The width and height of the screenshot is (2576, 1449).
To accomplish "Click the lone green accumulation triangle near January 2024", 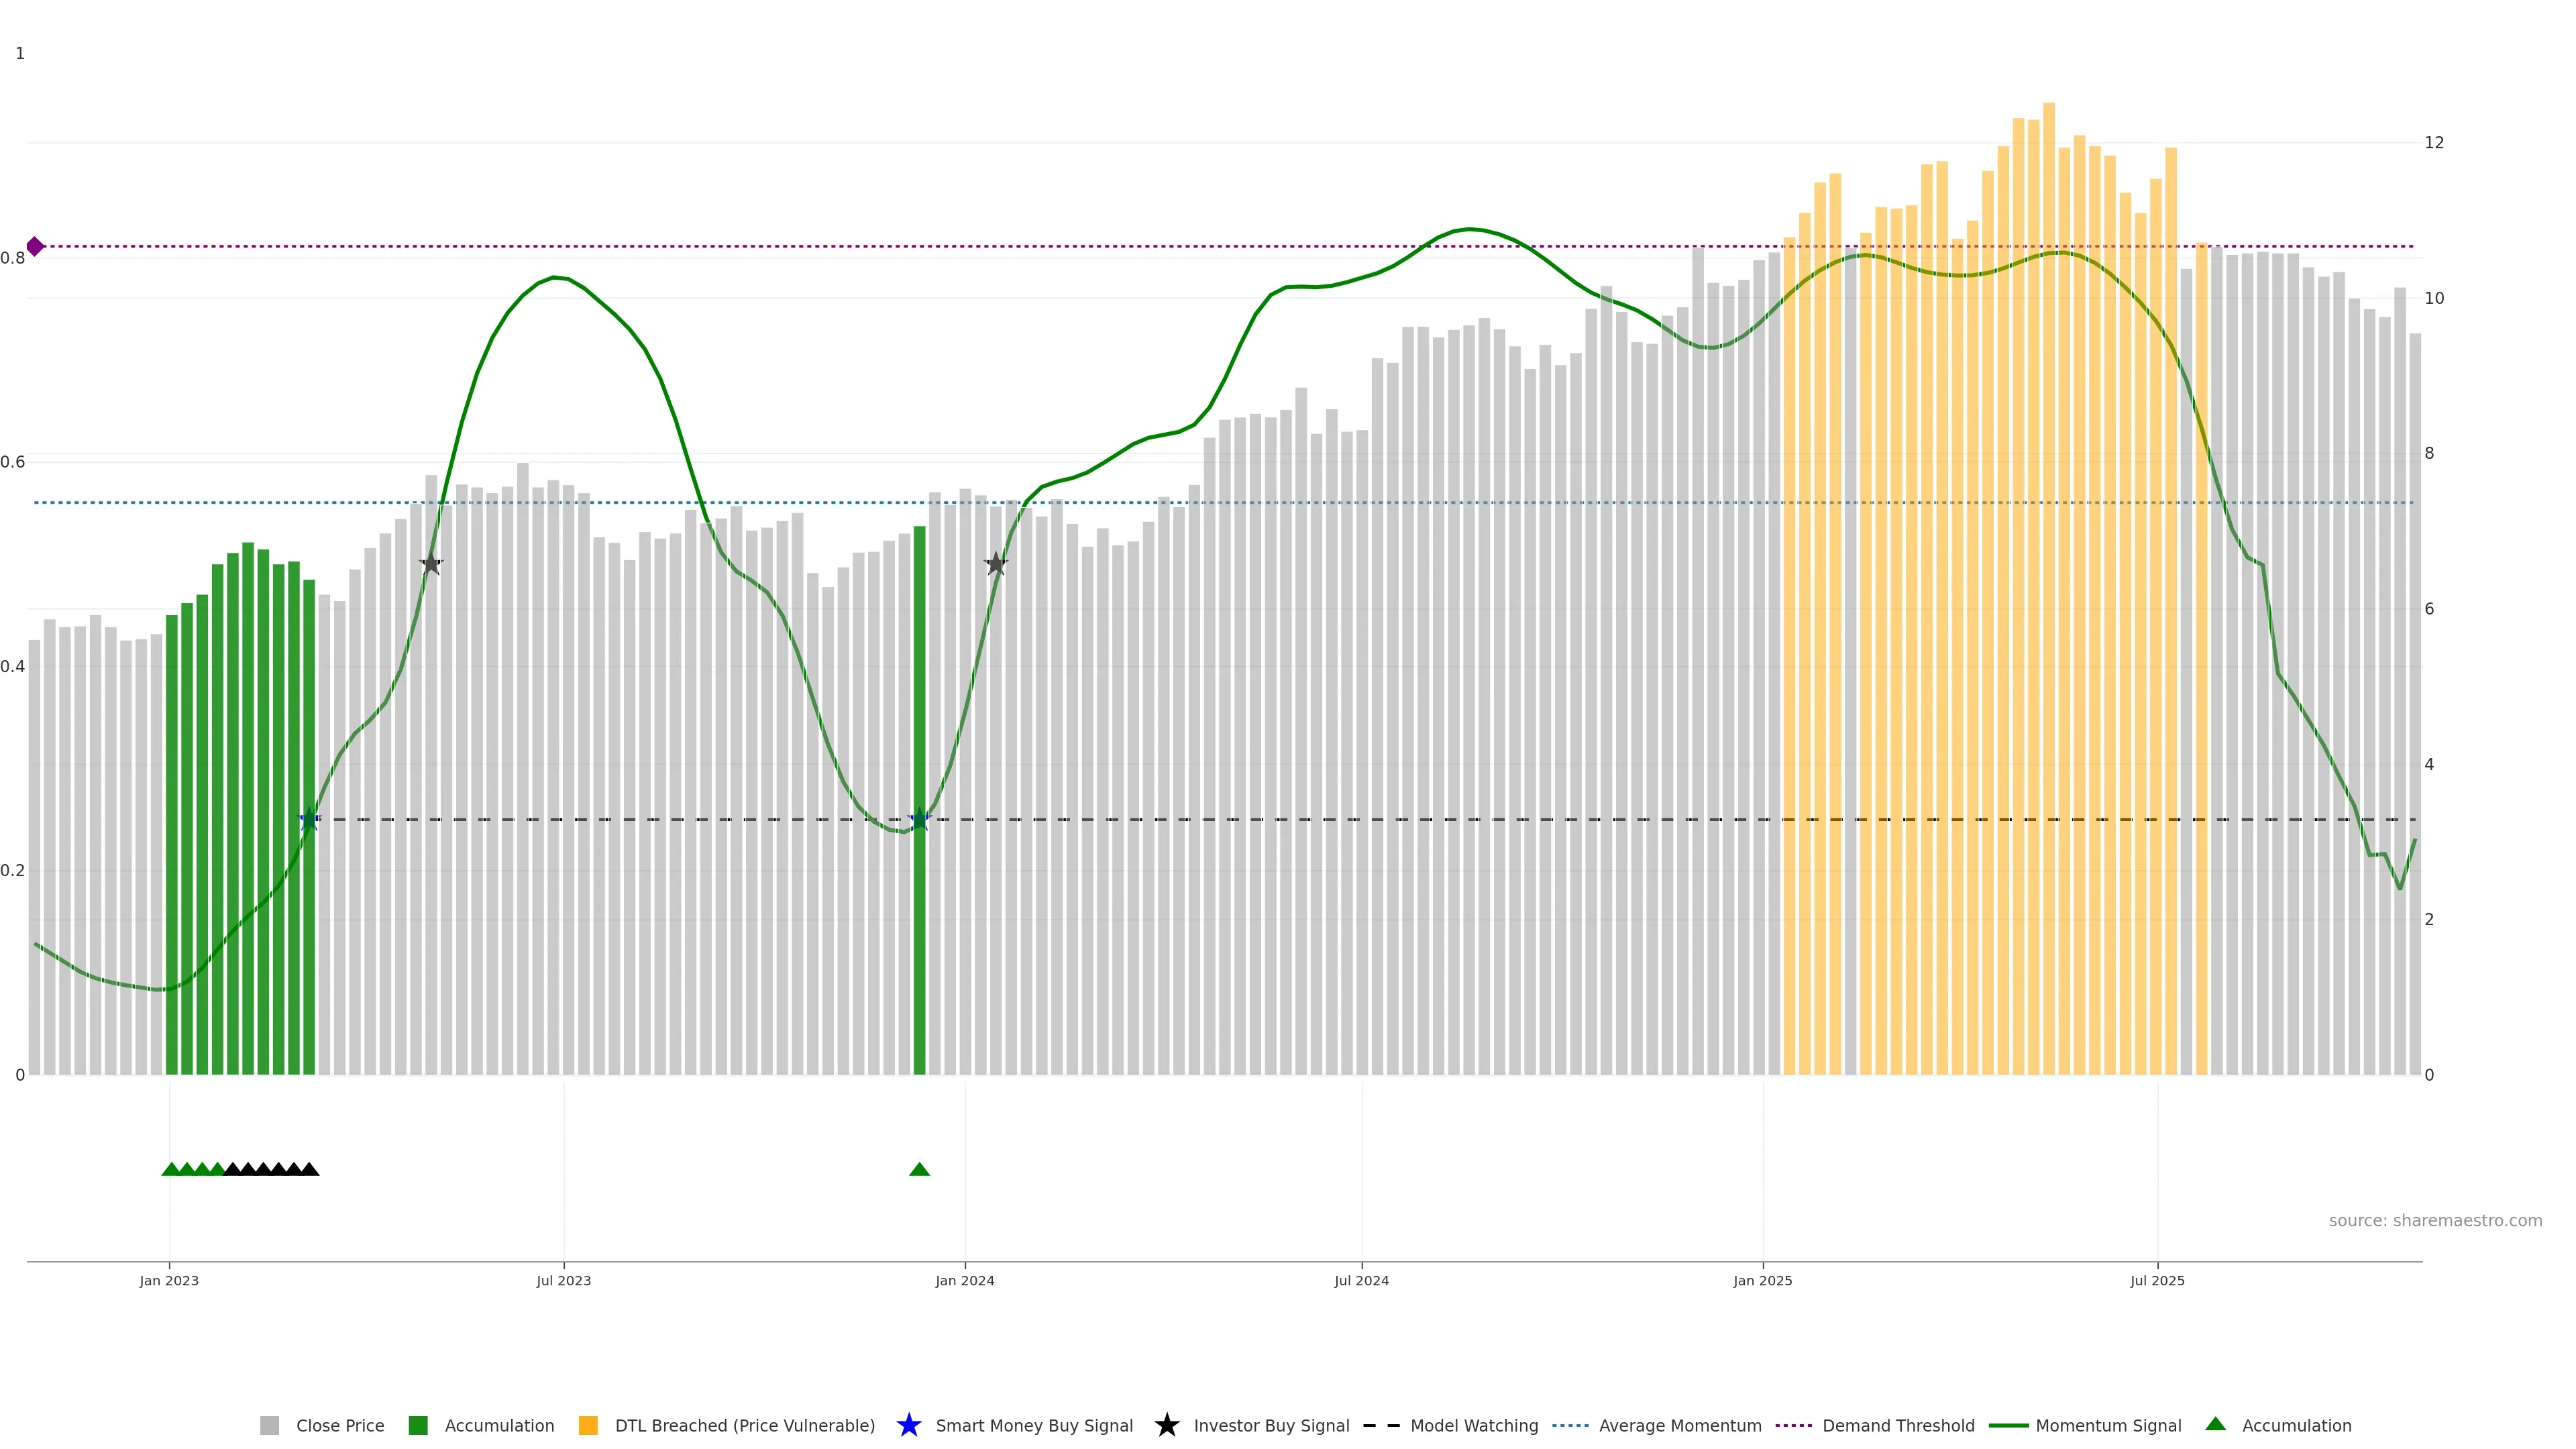I will coord(919,1169).
